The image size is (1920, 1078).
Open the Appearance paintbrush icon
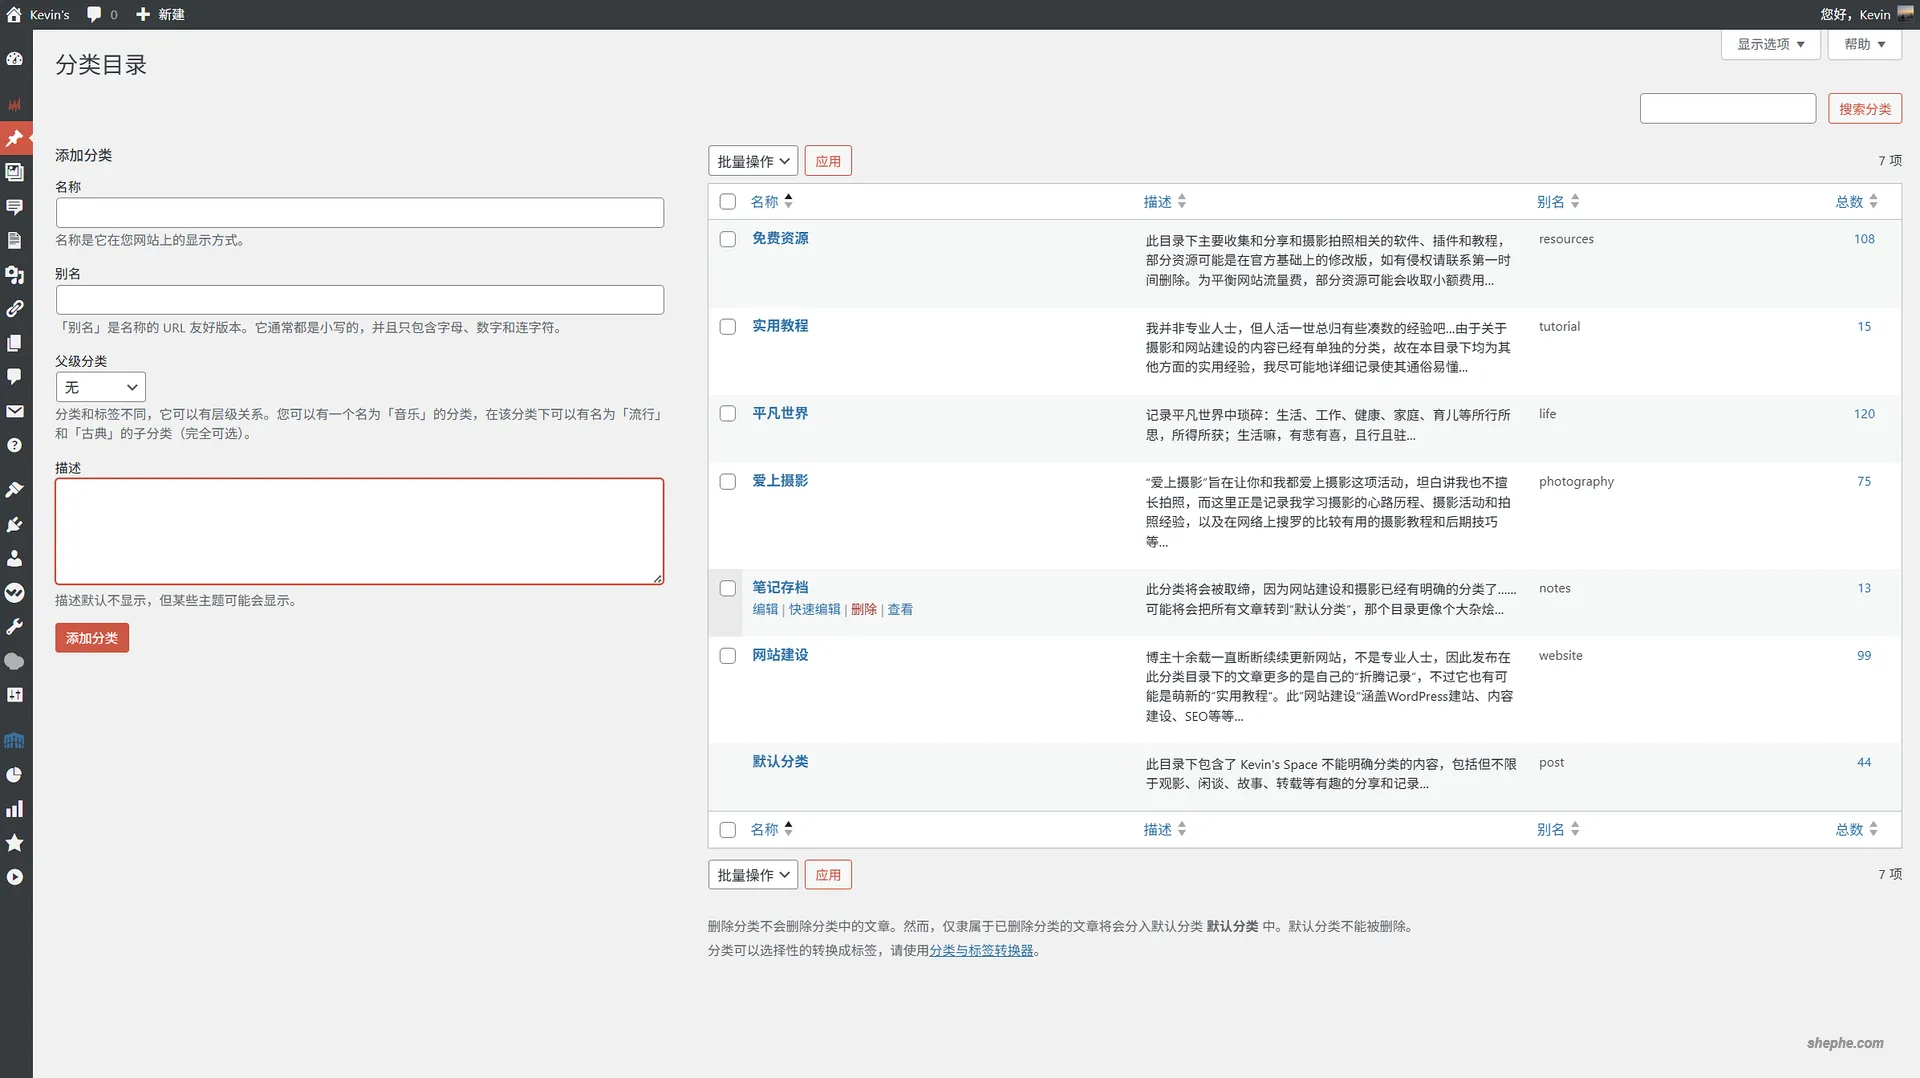pyautogui.click(x=15, y=489)
